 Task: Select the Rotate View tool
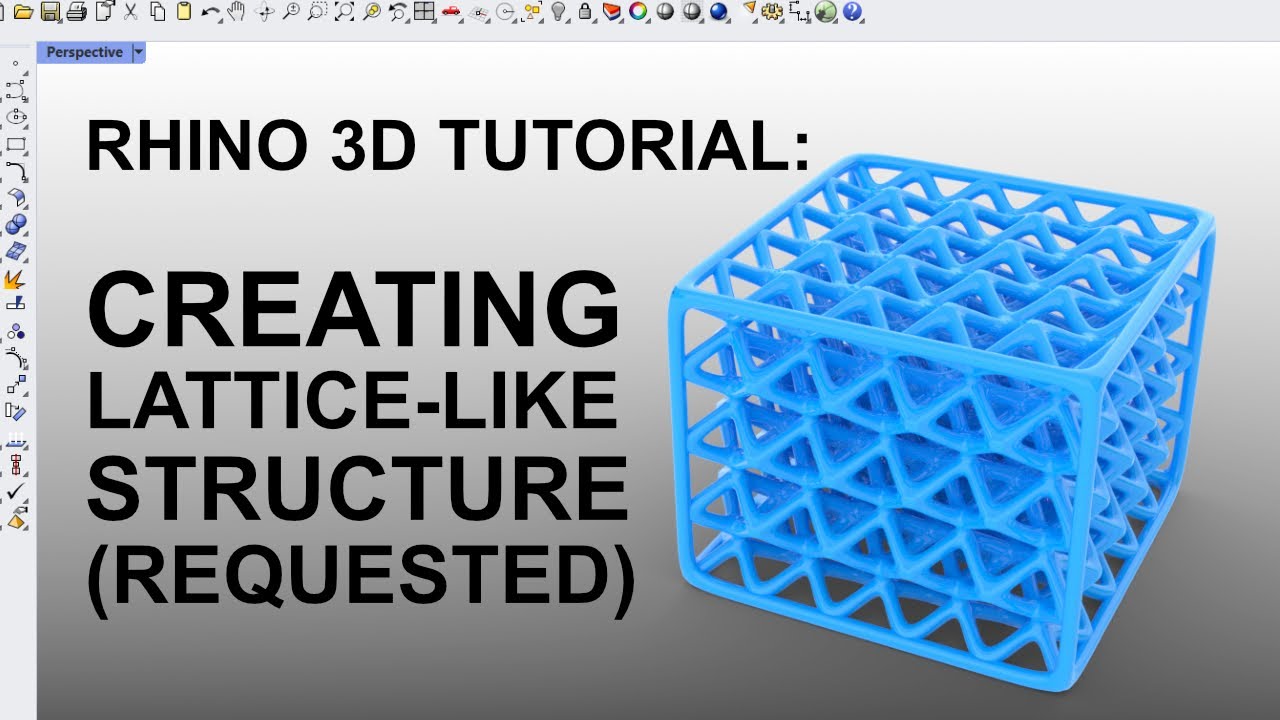pyautogui.click(x=264, y=12)
